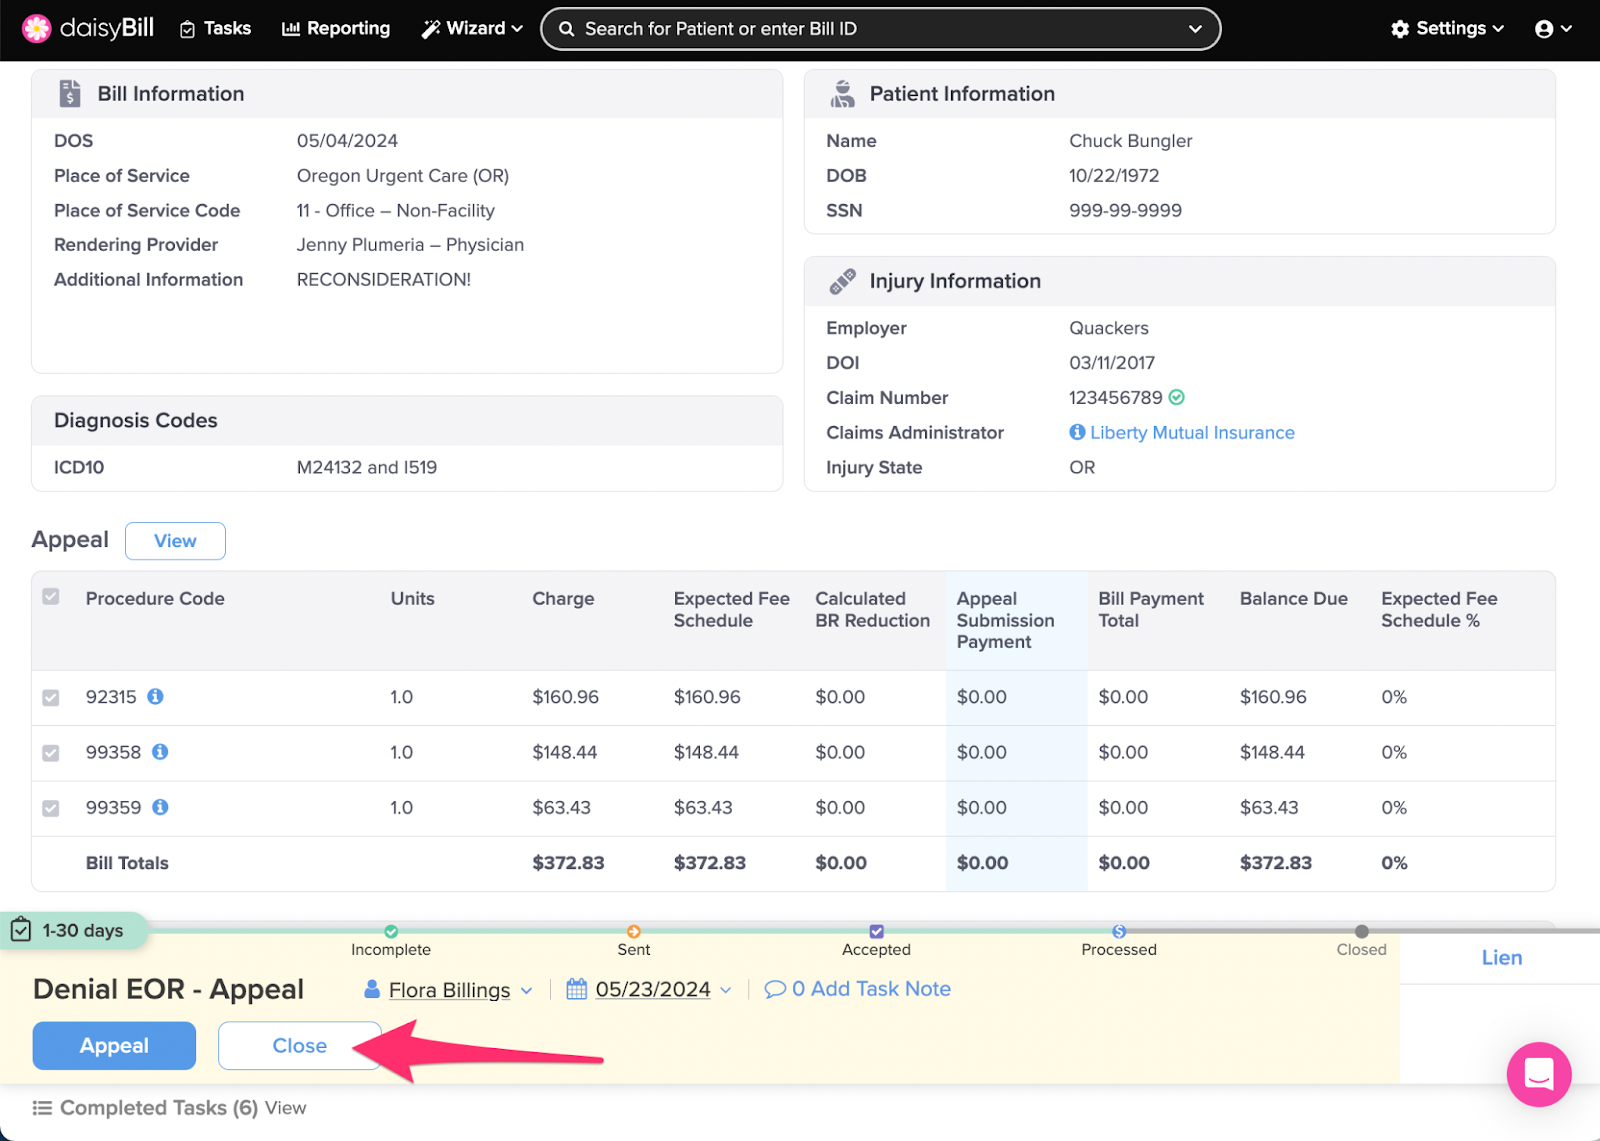
Task: Go to the Reporting page
Action: pyautogui.click(x=336, y=29)
